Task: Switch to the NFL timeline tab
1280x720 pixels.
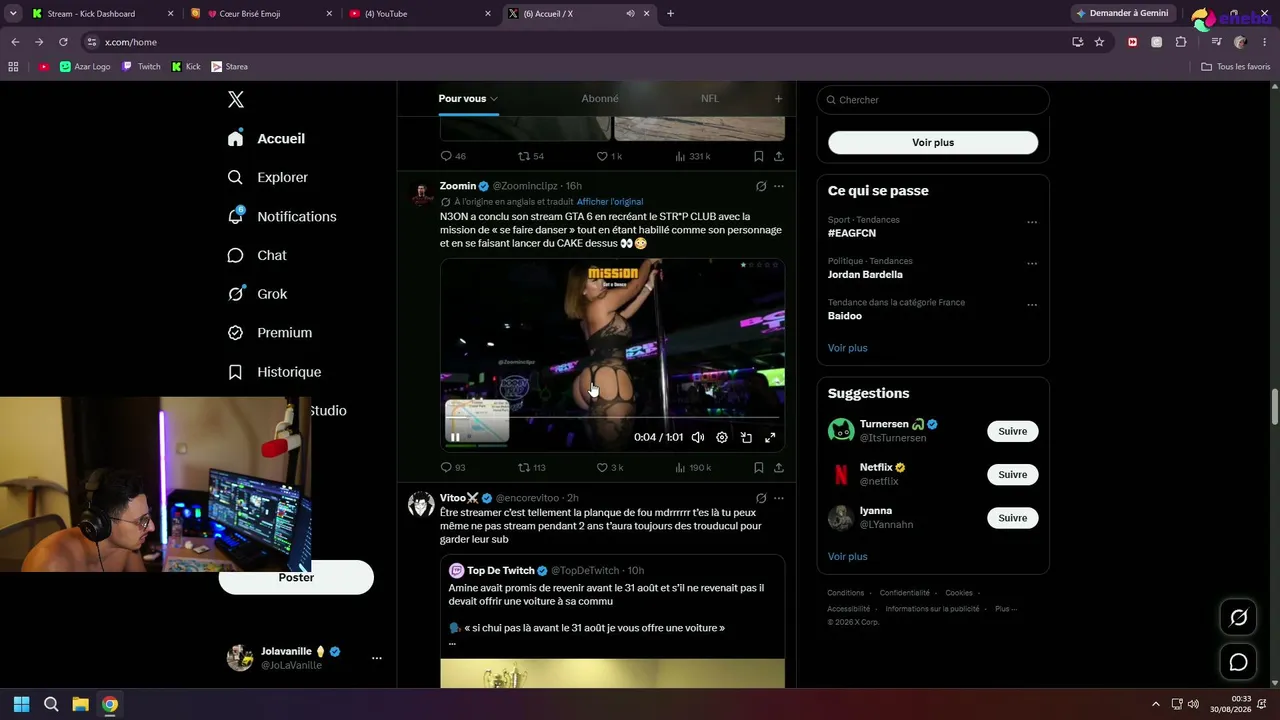Action: click(710, 99)
